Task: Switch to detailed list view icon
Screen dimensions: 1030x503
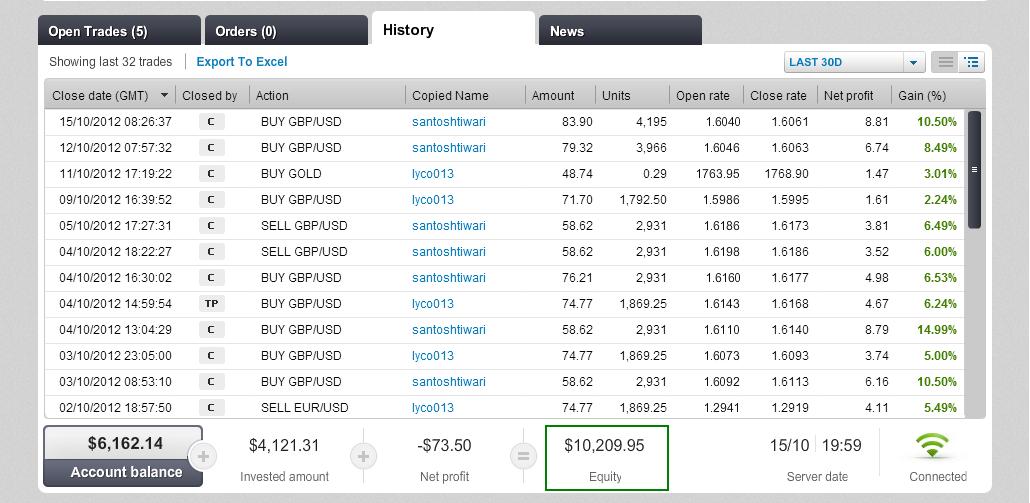Action: point(971,62)
